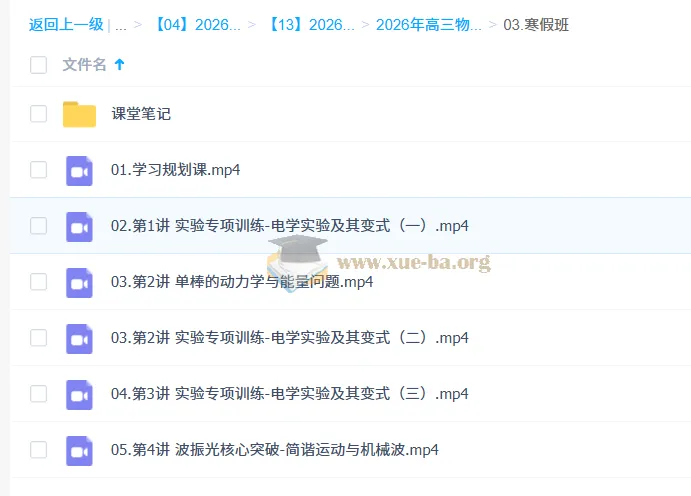Go back via 返回上一级 link
Viewport: 691px width, 496px height.
(x=65, y=25)
